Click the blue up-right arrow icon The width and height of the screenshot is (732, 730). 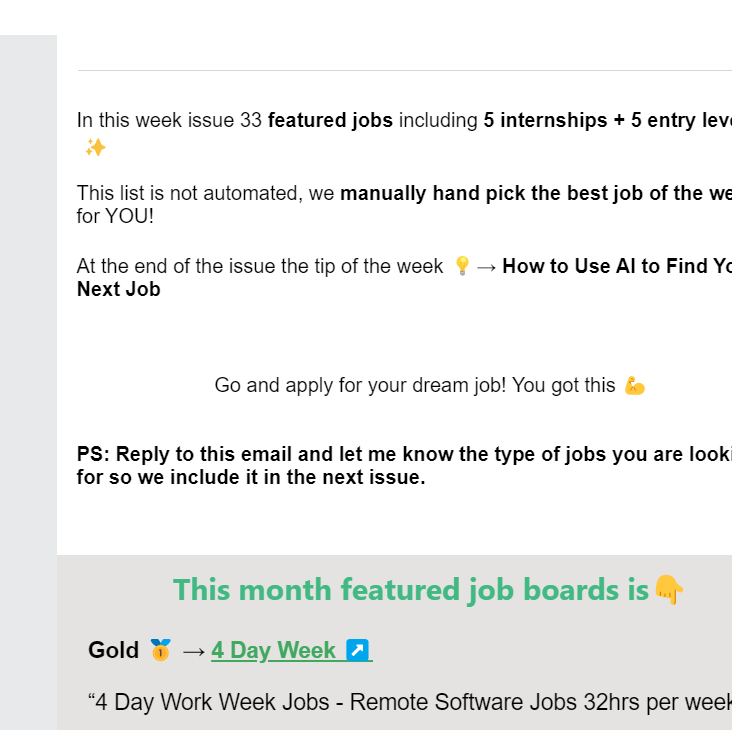click(x=358, y=650)
